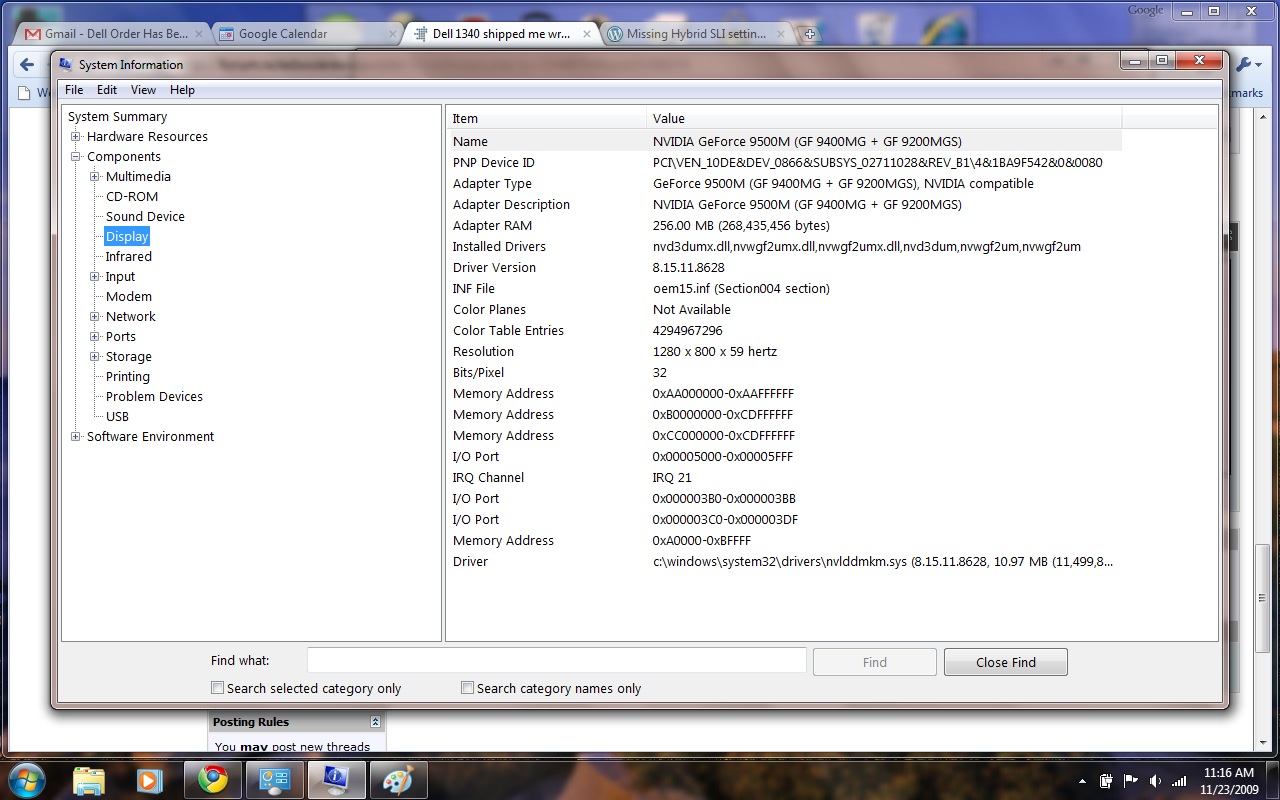This screenshot has width=1280, height=800.
Task: Expand the Storage node
Action: click(95, 356)
